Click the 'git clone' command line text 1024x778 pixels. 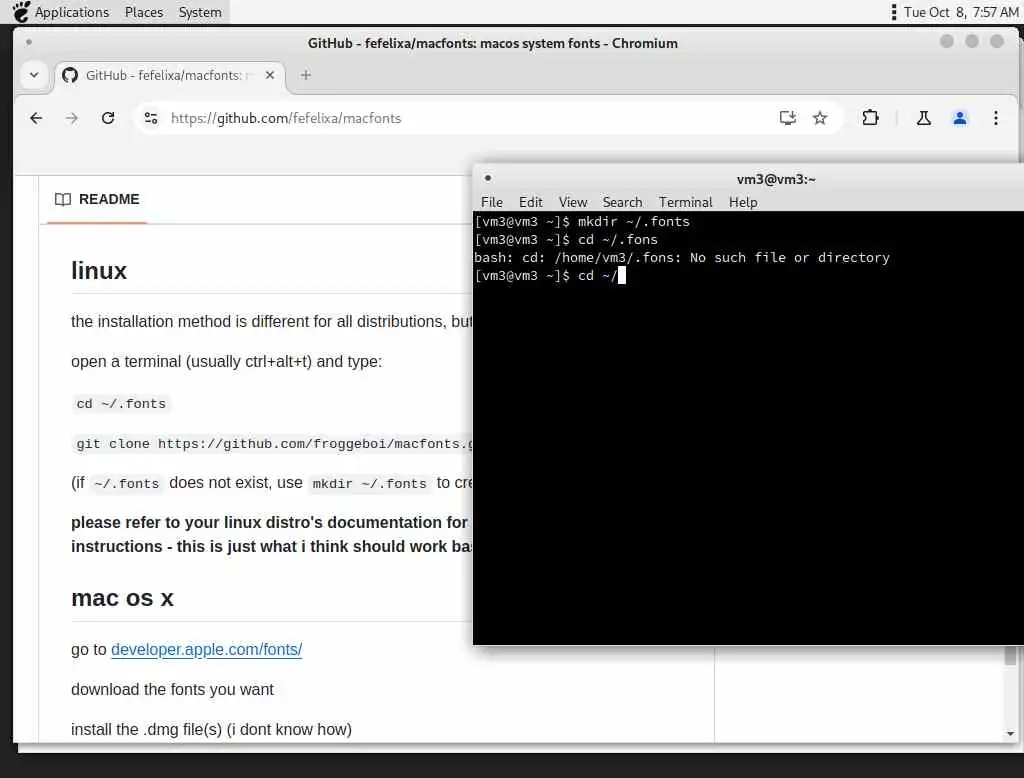point(274,444)
